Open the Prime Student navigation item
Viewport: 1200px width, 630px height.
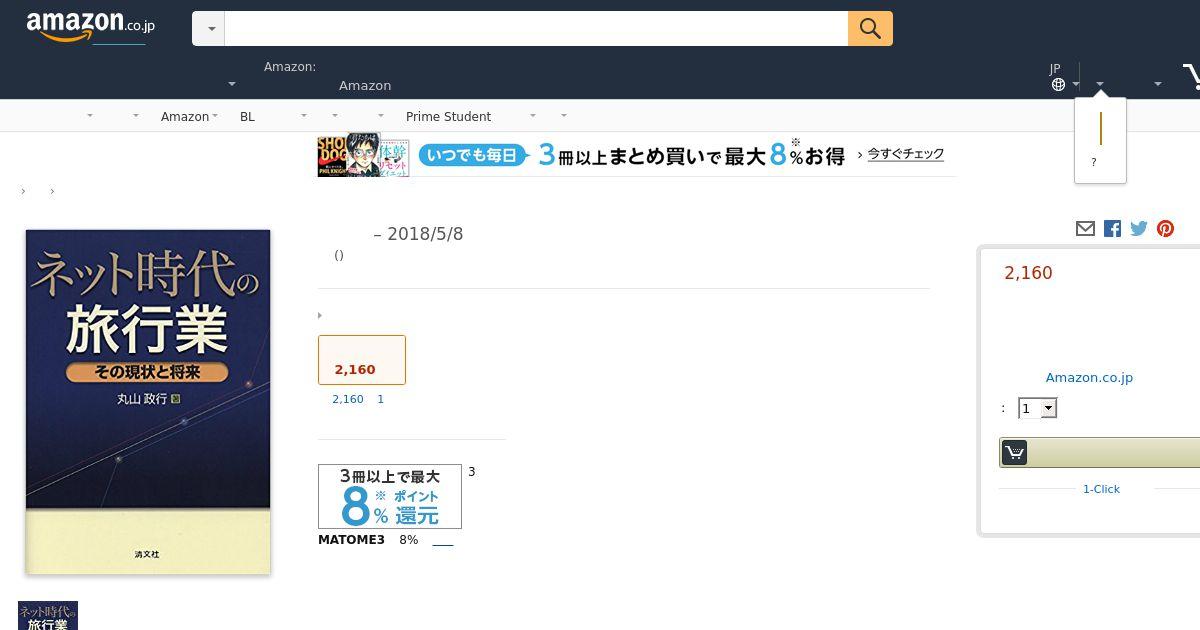tap(448, 116)
